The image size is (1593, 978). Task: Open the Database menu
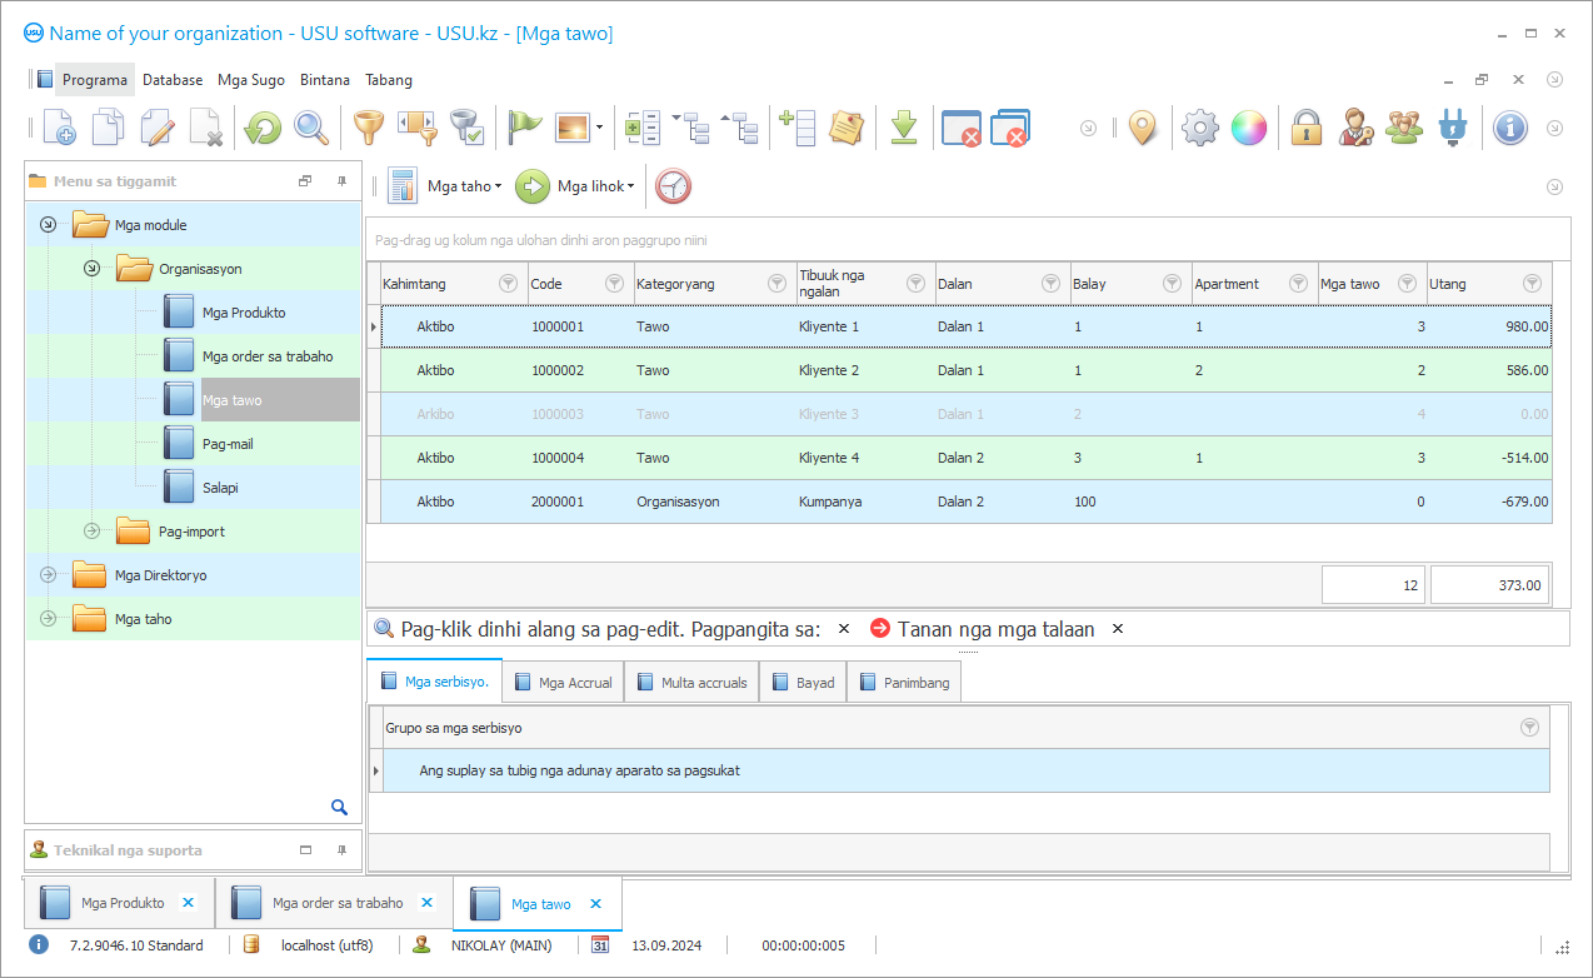(x=172, y=80)
